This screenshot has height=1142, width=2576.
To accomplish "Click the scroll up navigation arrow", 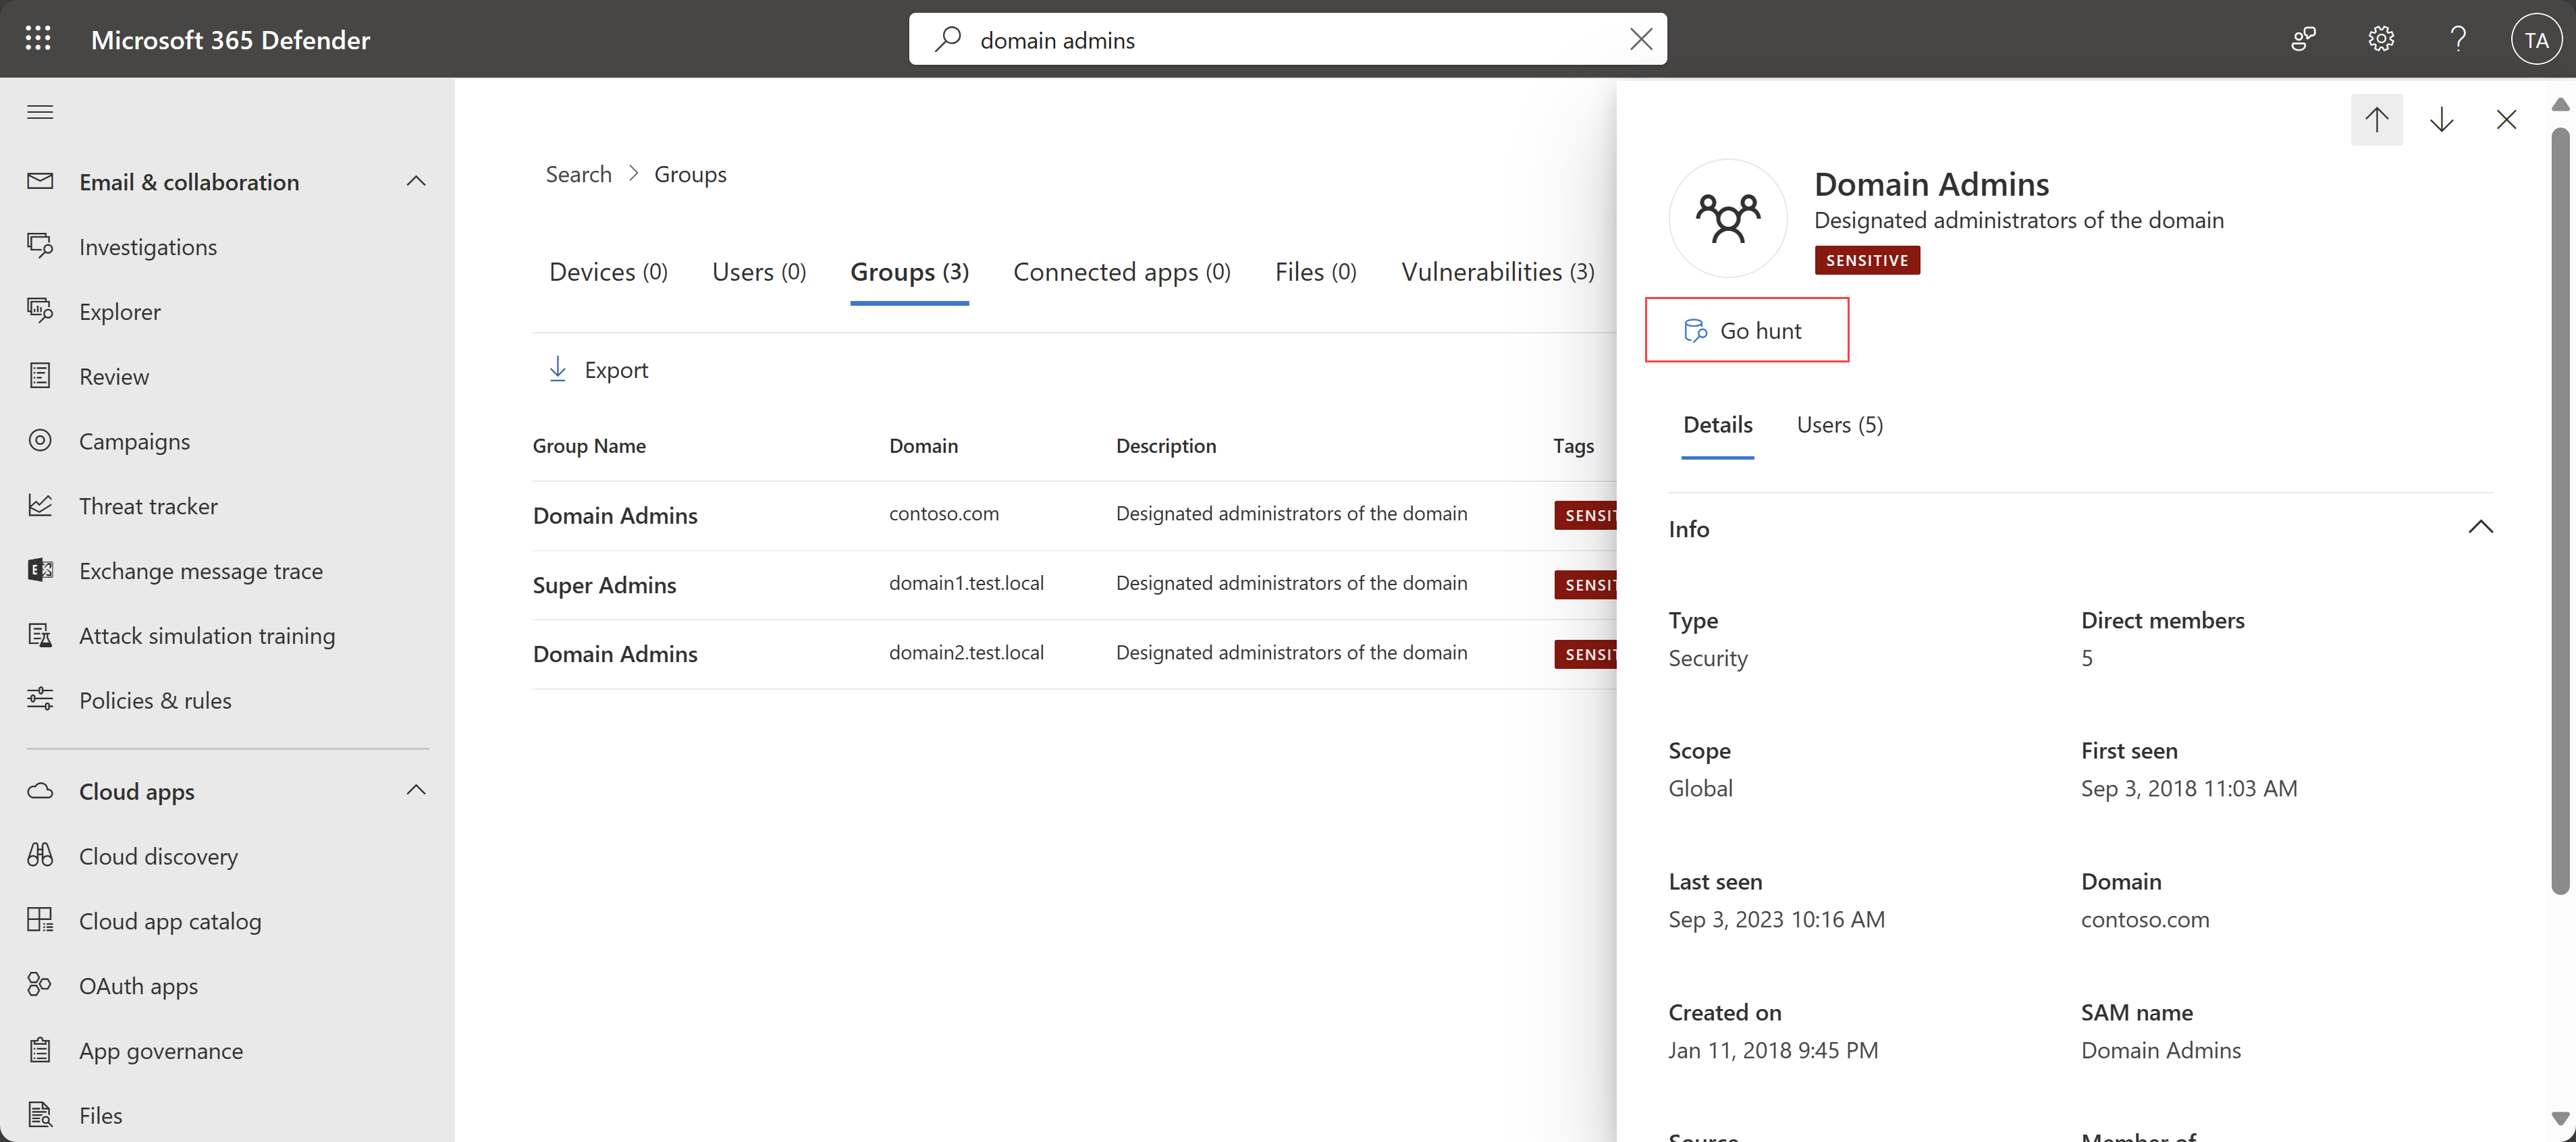I will (x=2376, y=118).
